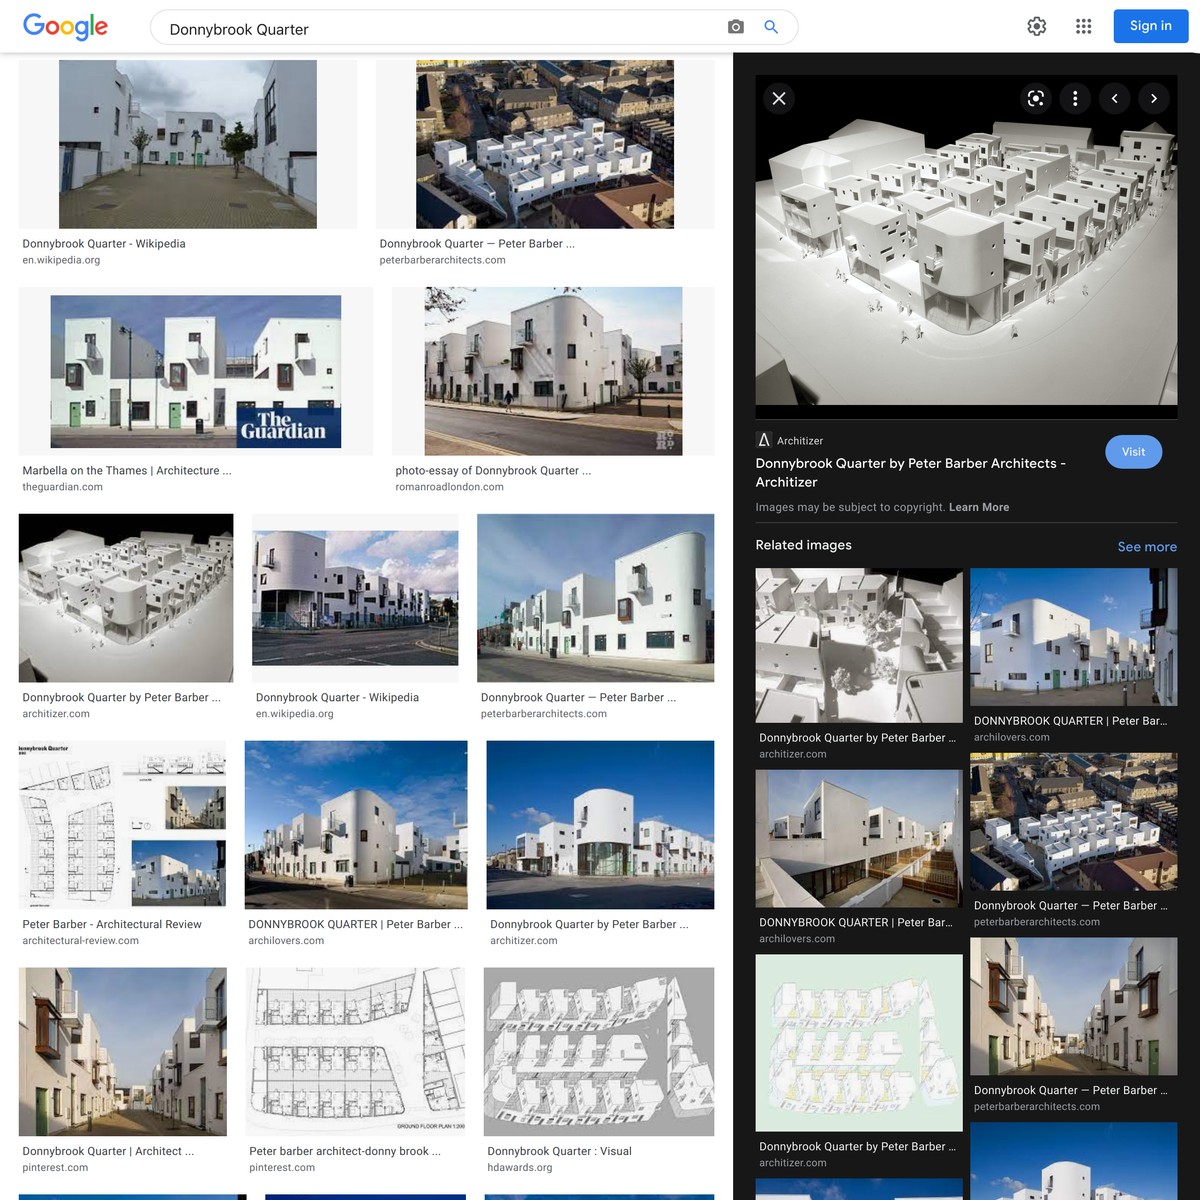The height and width of the screenshot is (1200, 1200).
Task: Open the archilovers related image of Donnybrook Quarter
Action: pos(1074,637)
